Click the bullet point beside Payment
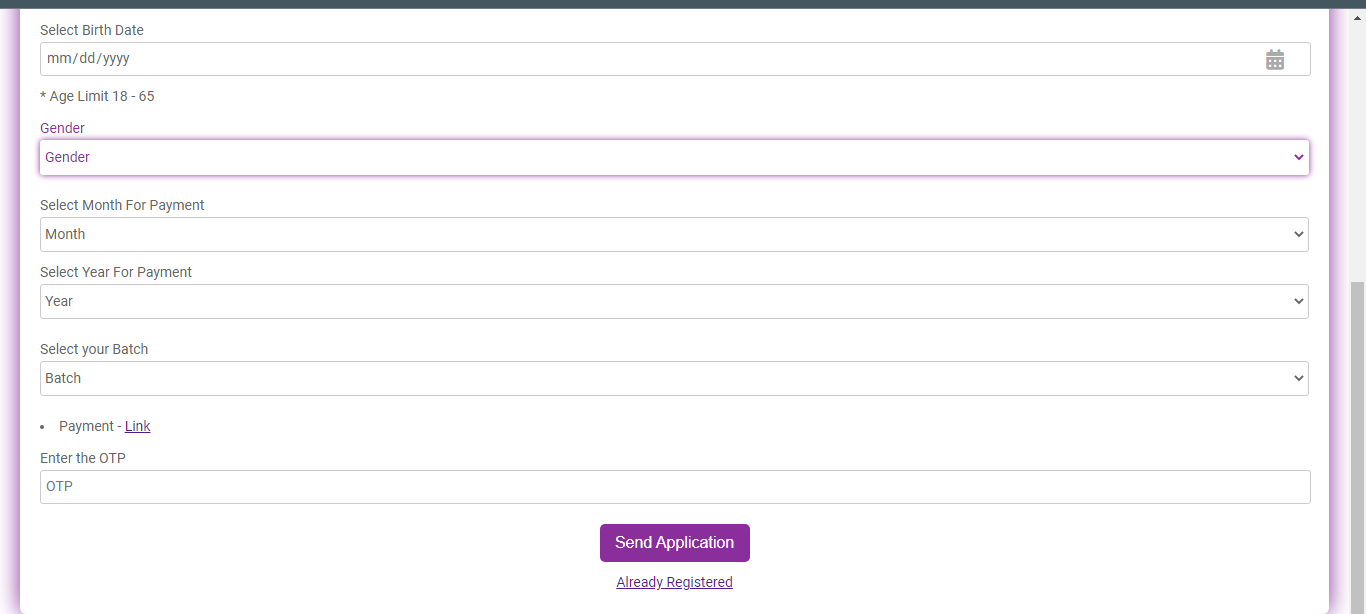This screenshot has width=1366, height=614. [x=41, y=426]
